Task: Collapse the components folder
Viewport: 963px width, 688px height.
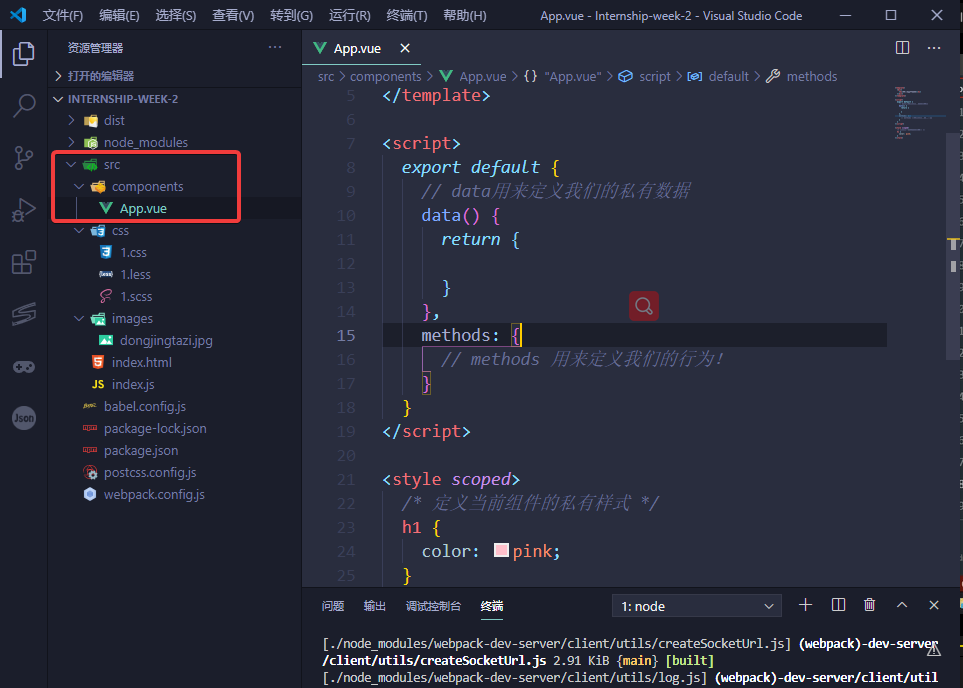Action: pyautogui.click(x=175, y=187)
